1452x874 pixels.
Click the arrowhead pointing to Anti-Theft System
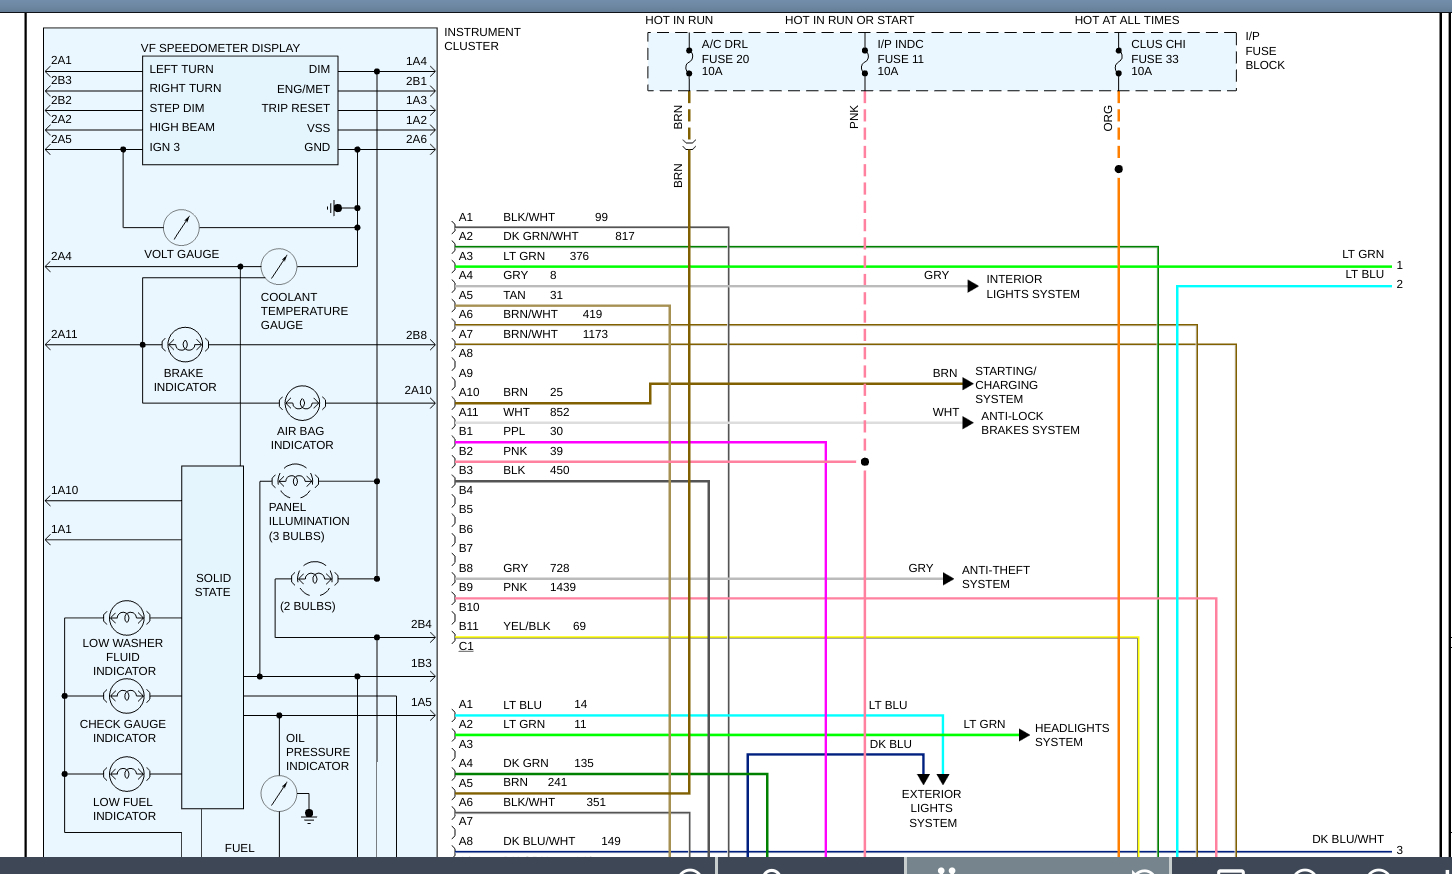pos(948,579)
